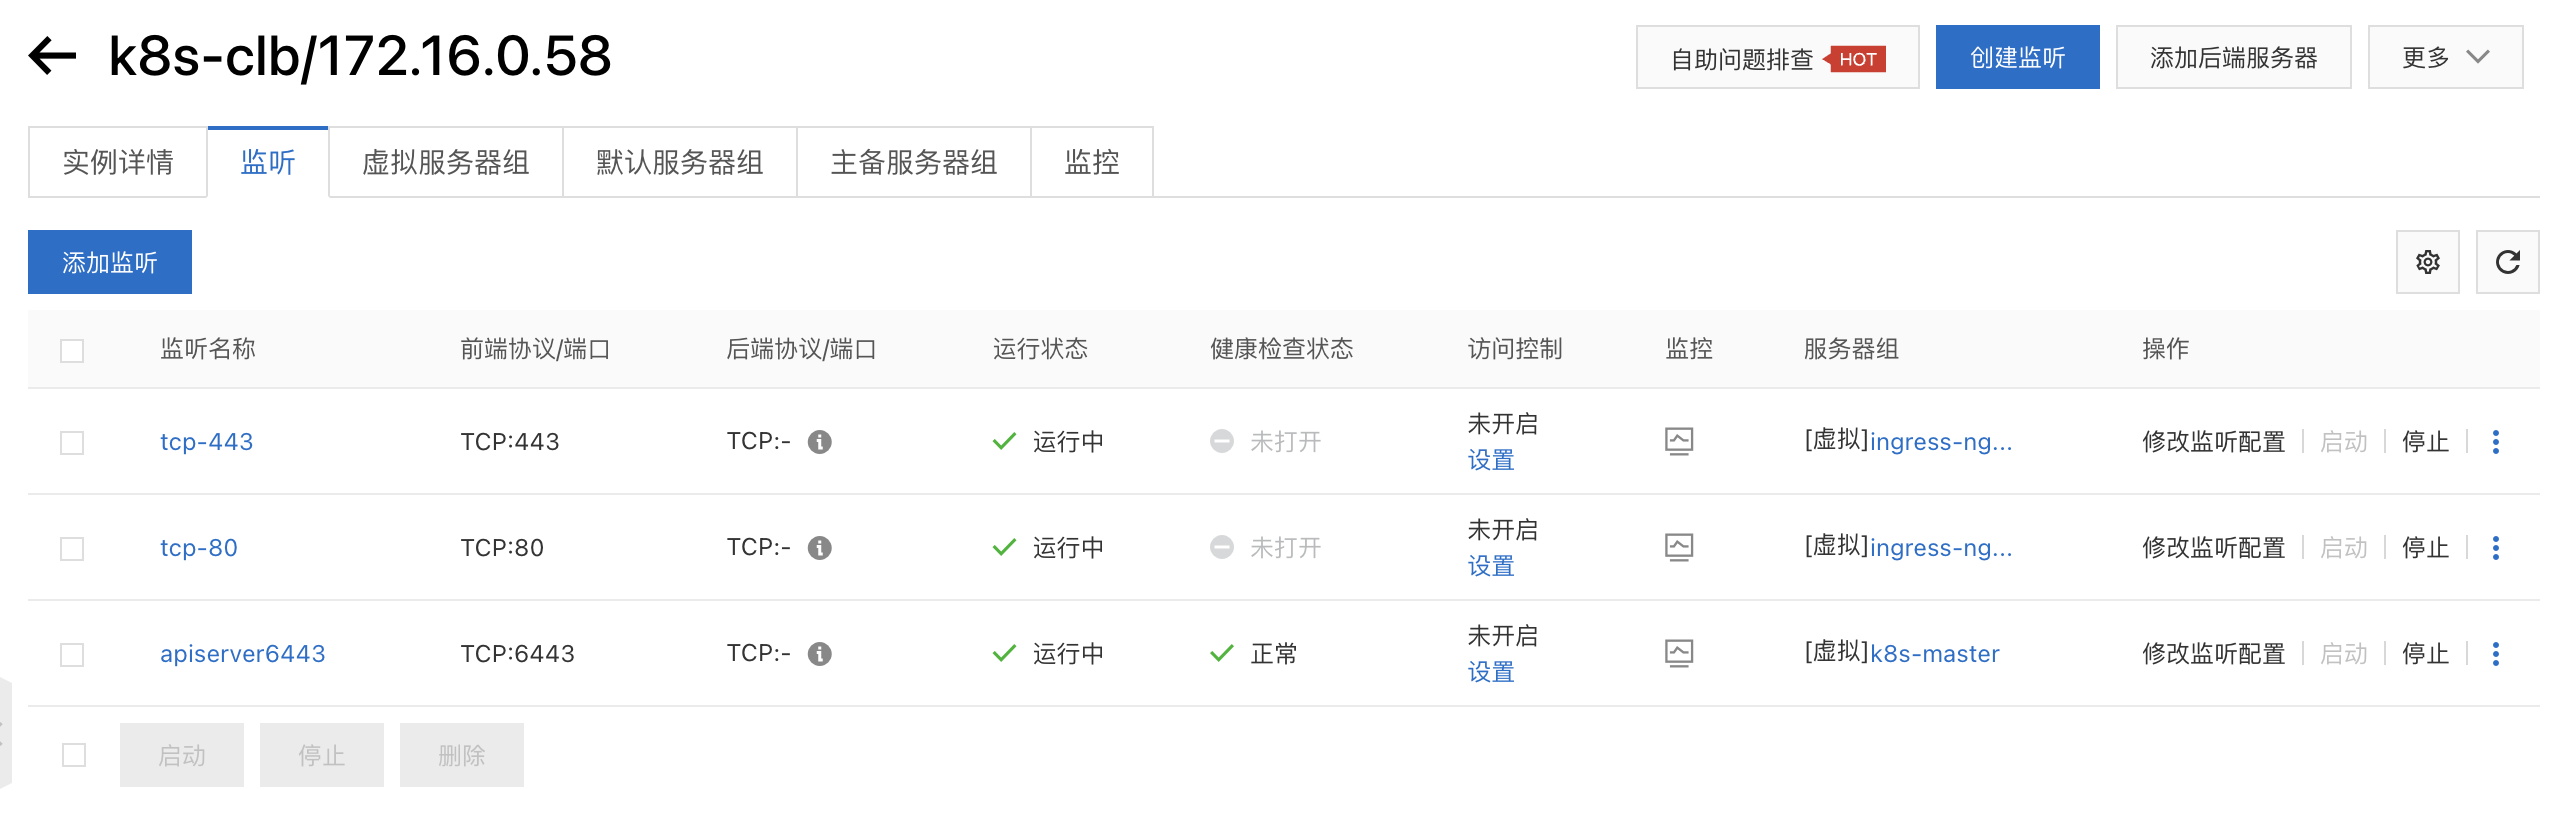The image size is (2568, 826).
Task: Refresh the listener list
Action: (2507, 262)
